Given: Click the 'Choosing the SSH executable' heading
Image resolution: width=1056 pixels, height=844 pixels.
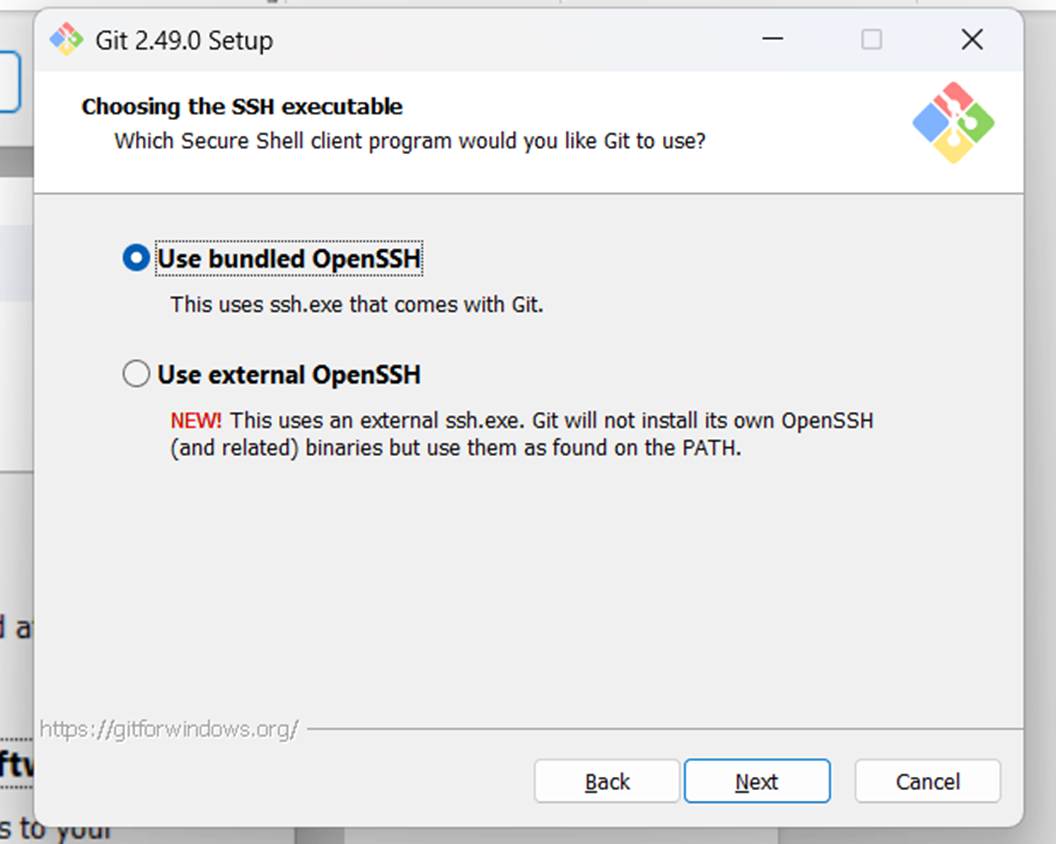Looking at the screenshot, I should 242,107.
